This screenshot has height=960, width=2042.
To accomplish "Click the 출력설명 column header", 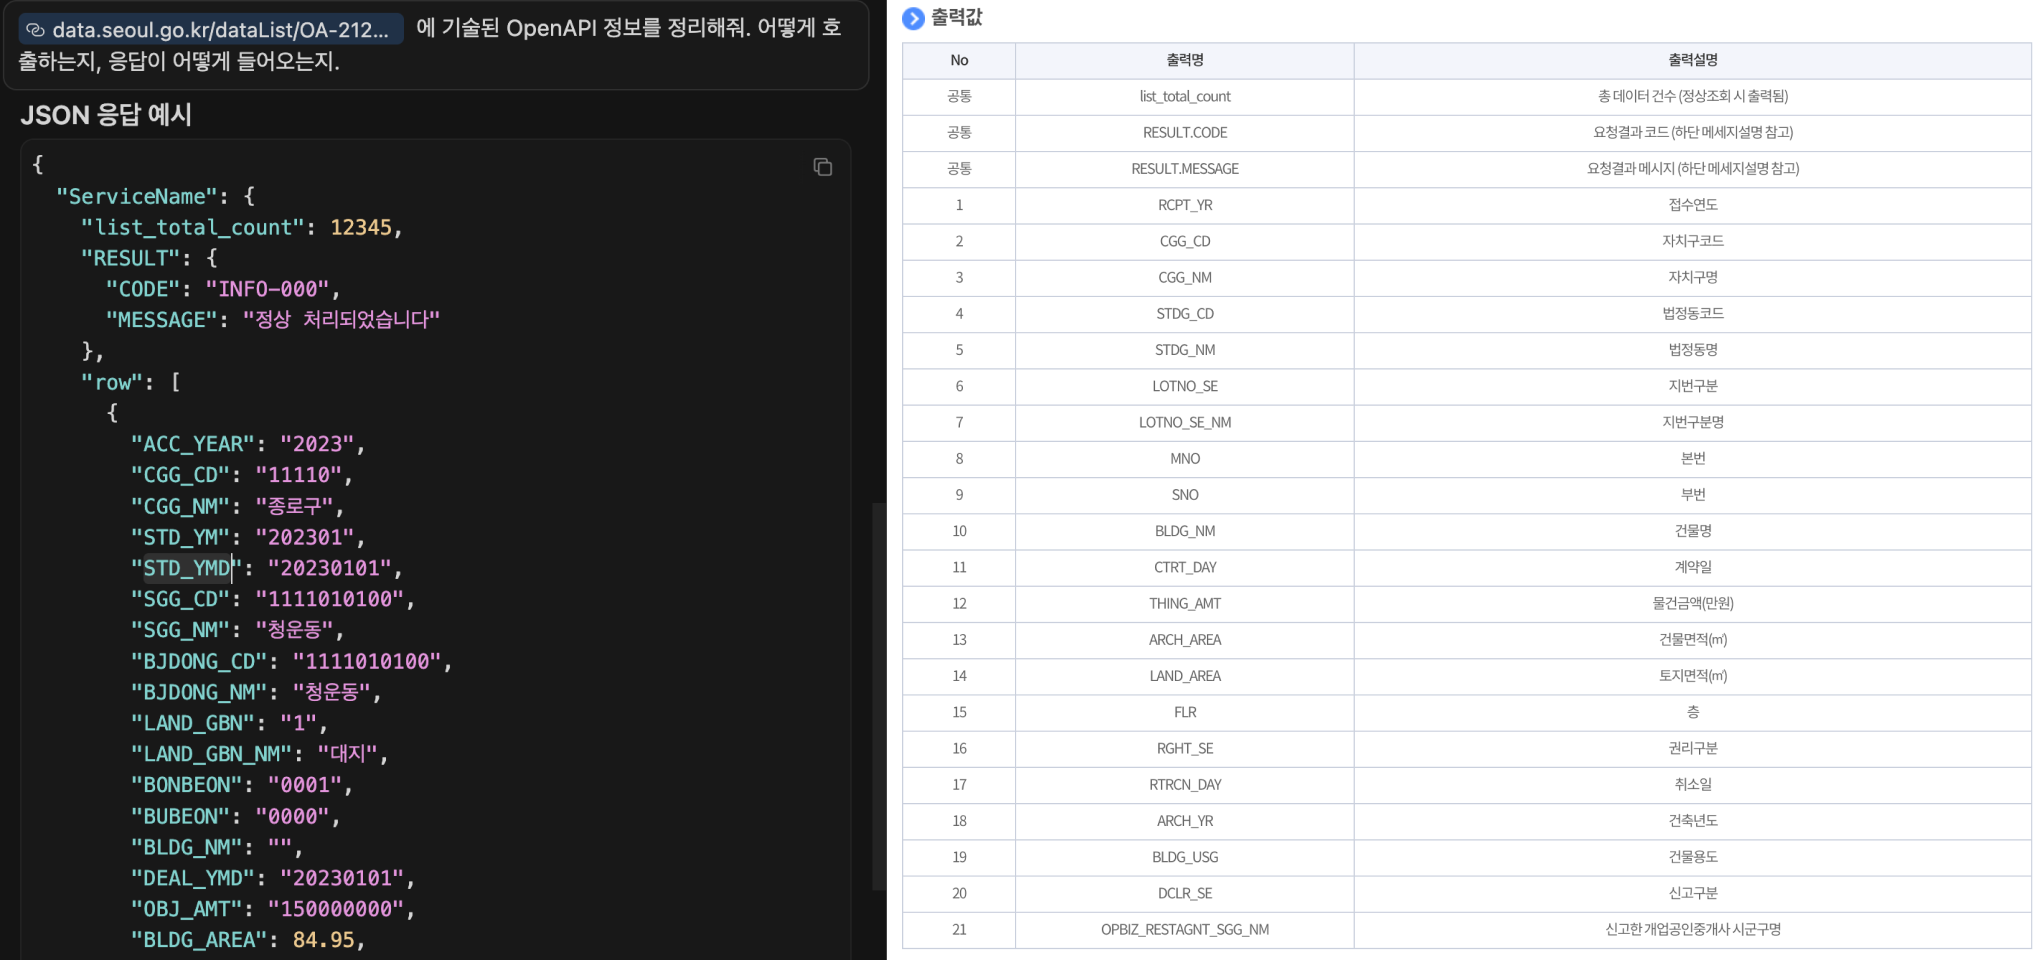I will coord(1692,60).
